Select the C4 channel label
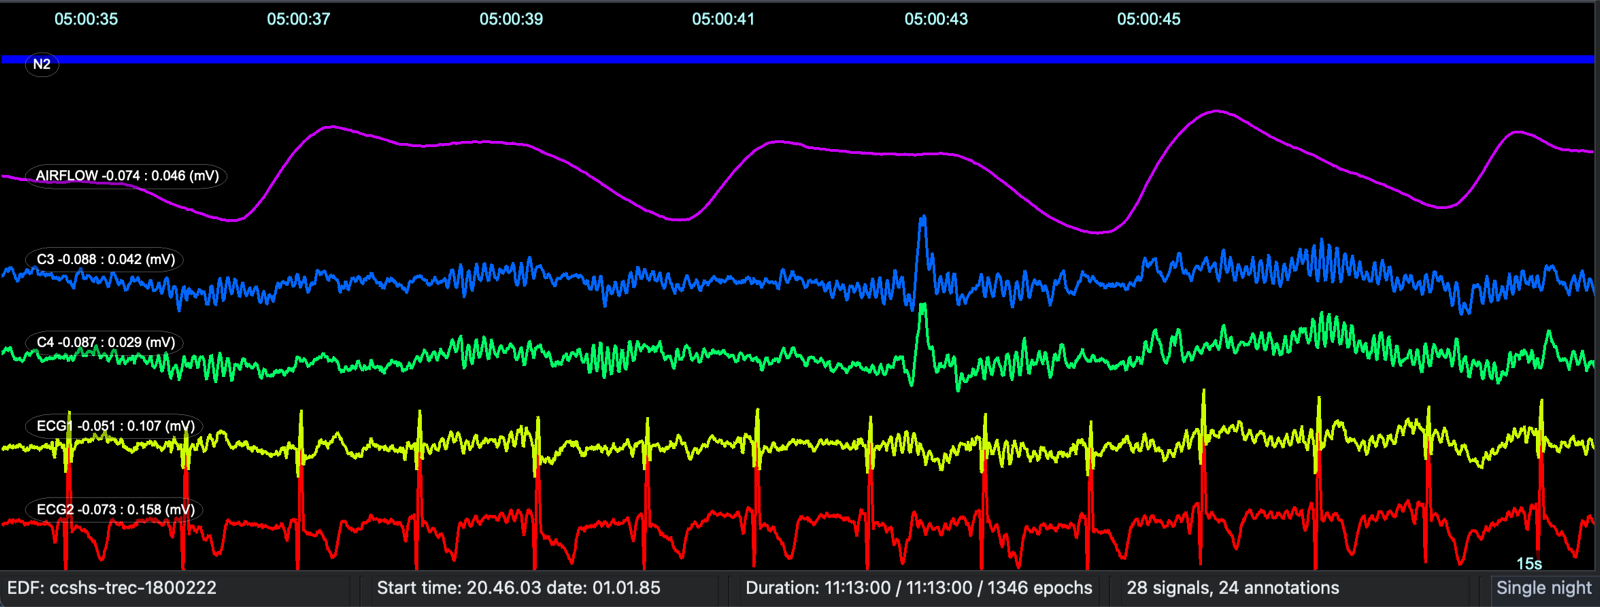Viewport: 1600px width, 607px height. [106, 342]
